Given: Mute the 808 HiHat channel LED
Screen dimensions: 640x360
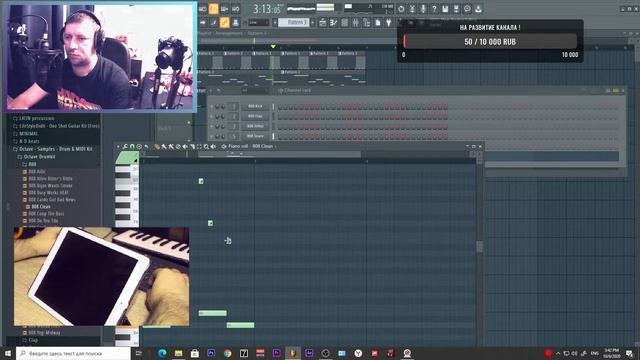Looking at the screenshot, I should (212, 126).
